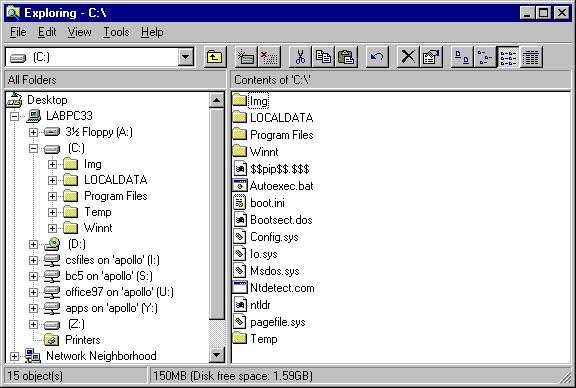Select the Printers folder icon
Viewport: 576px width, 388px height.
coord(52,340)
